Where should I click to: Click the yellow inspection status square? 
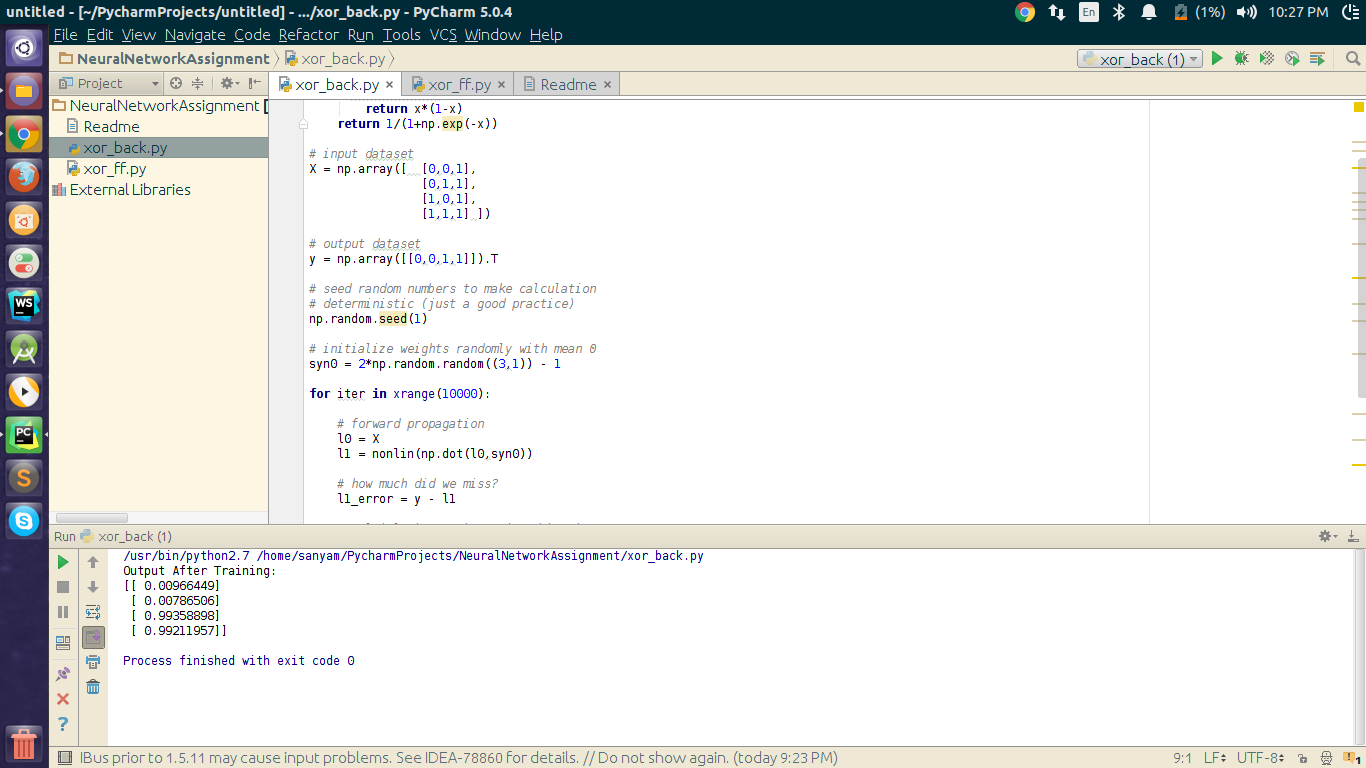click(1359, 106)
